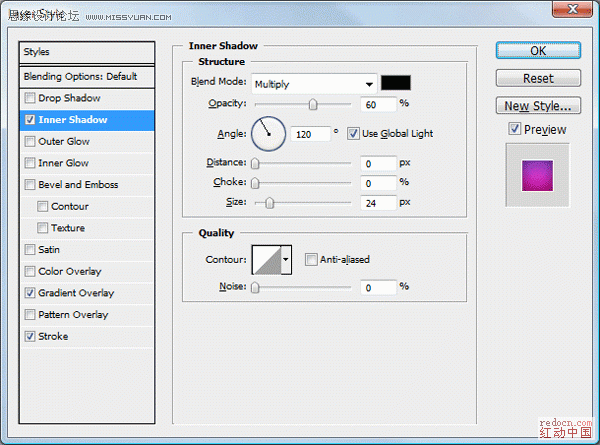Click the New Style... button
The height and width of the screenshot is (445, 600).
point(538,106)
